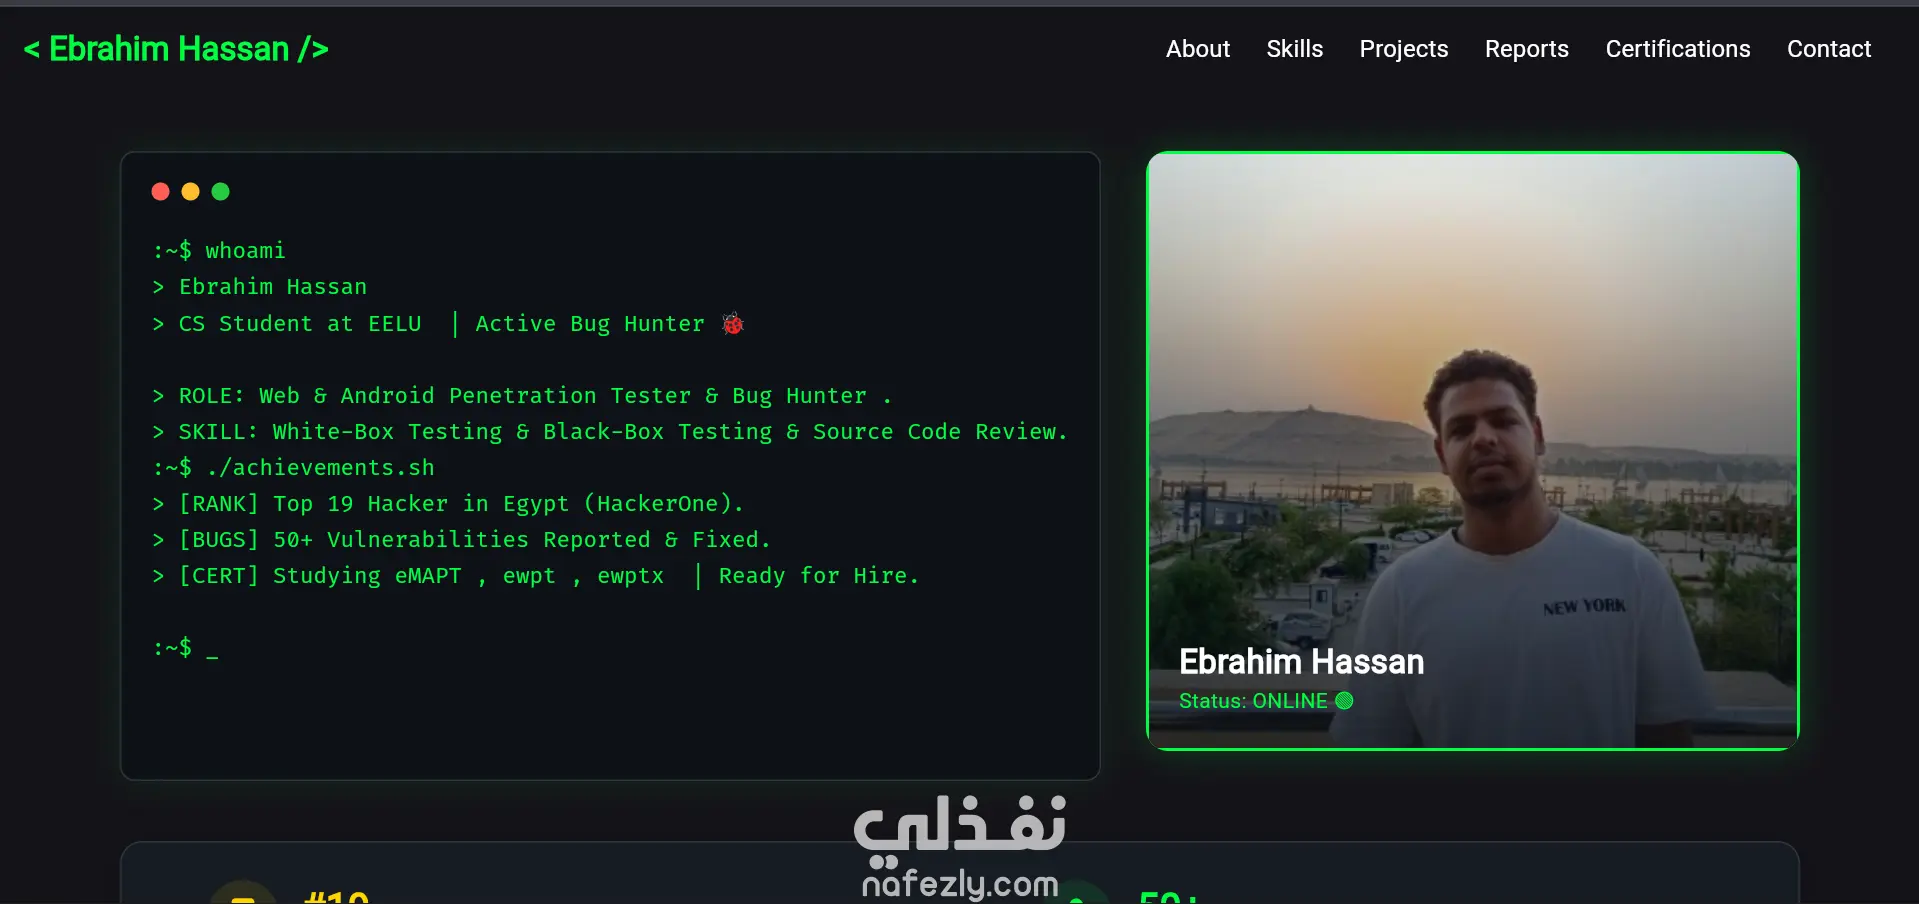Screen dimensions: 1919x904
Task: Go to the Skills section
Action: point(1295,49)
